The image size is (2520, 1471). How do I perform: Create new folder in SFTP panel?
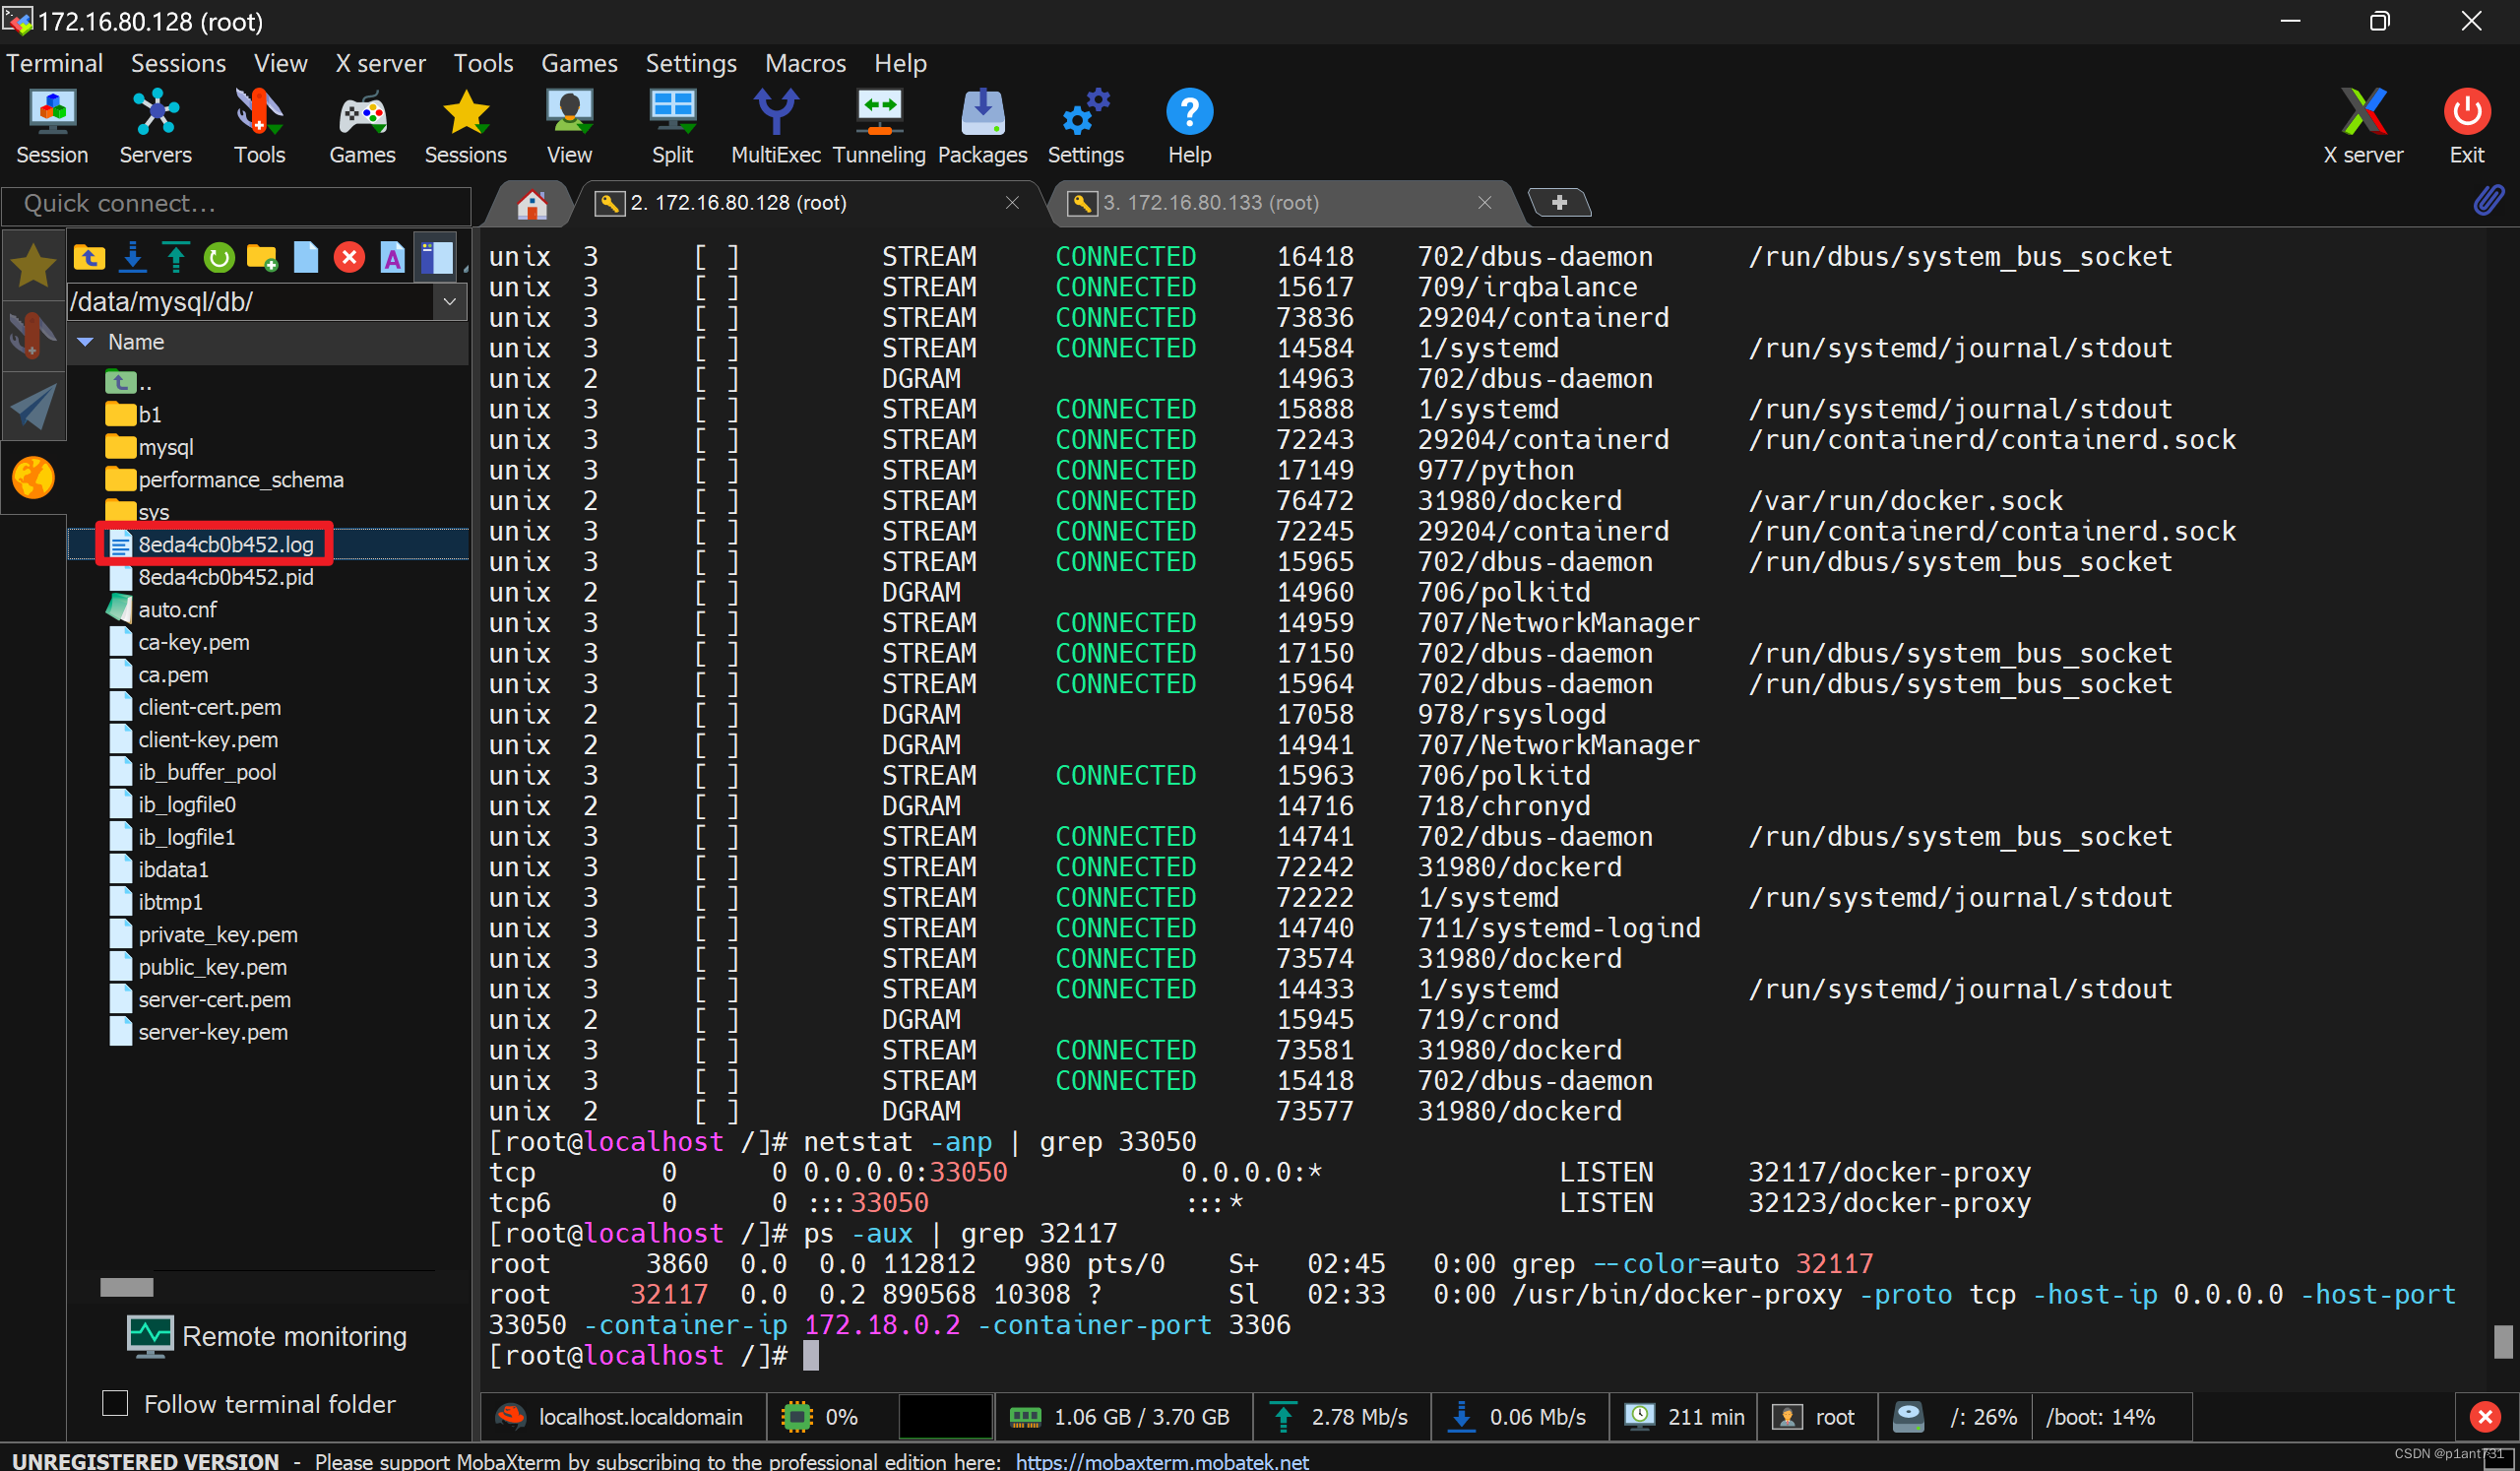click(261, 258)
